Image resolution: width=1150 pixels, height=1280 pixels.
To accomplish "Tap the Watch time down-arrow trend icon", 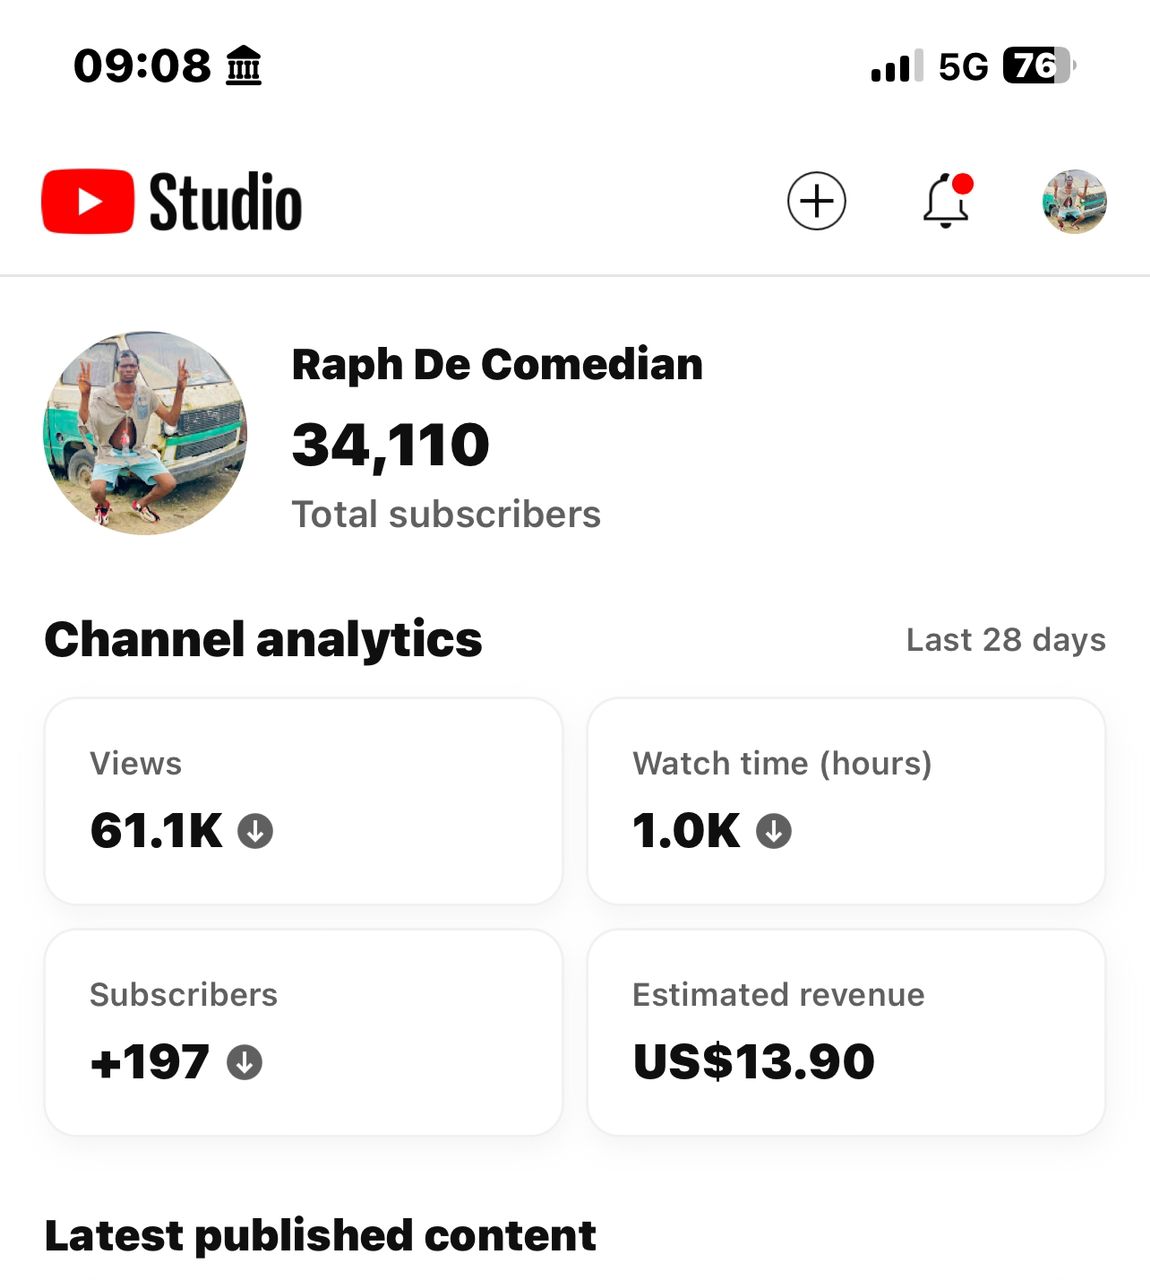I will coord(773,831).
